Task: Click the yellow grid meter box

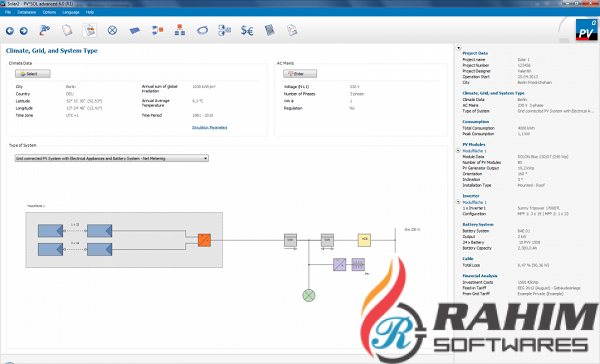Action: coord(364,240)
